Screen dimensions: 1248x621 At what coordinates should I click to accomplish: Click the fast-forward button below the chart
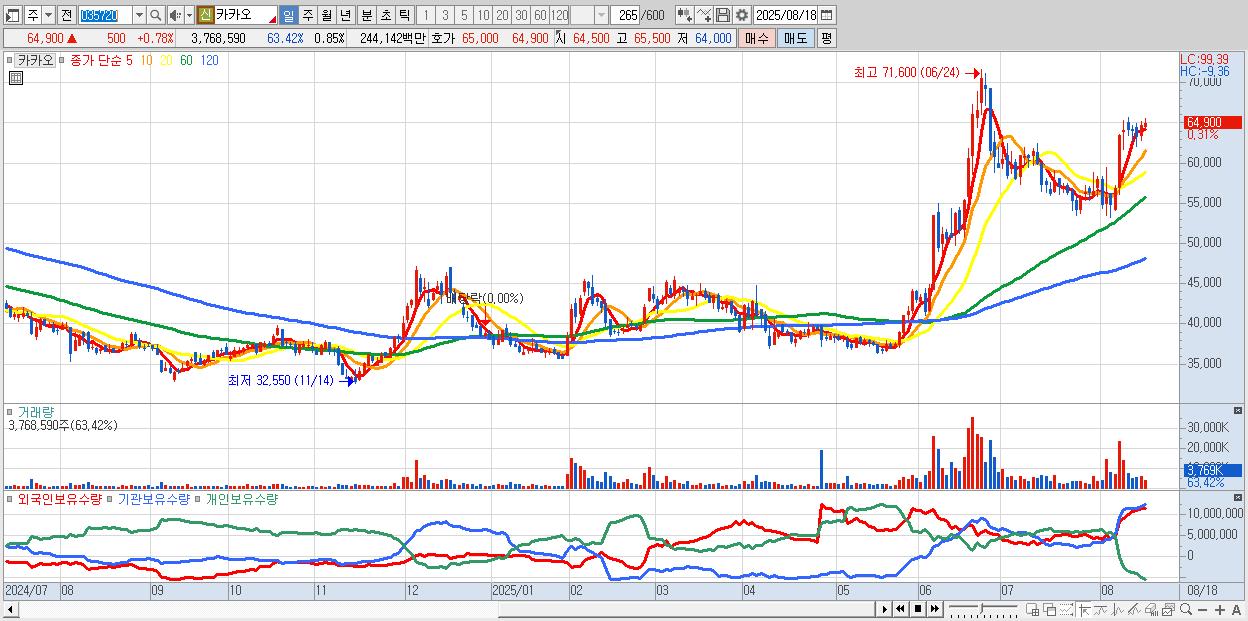tap(935, 609)
